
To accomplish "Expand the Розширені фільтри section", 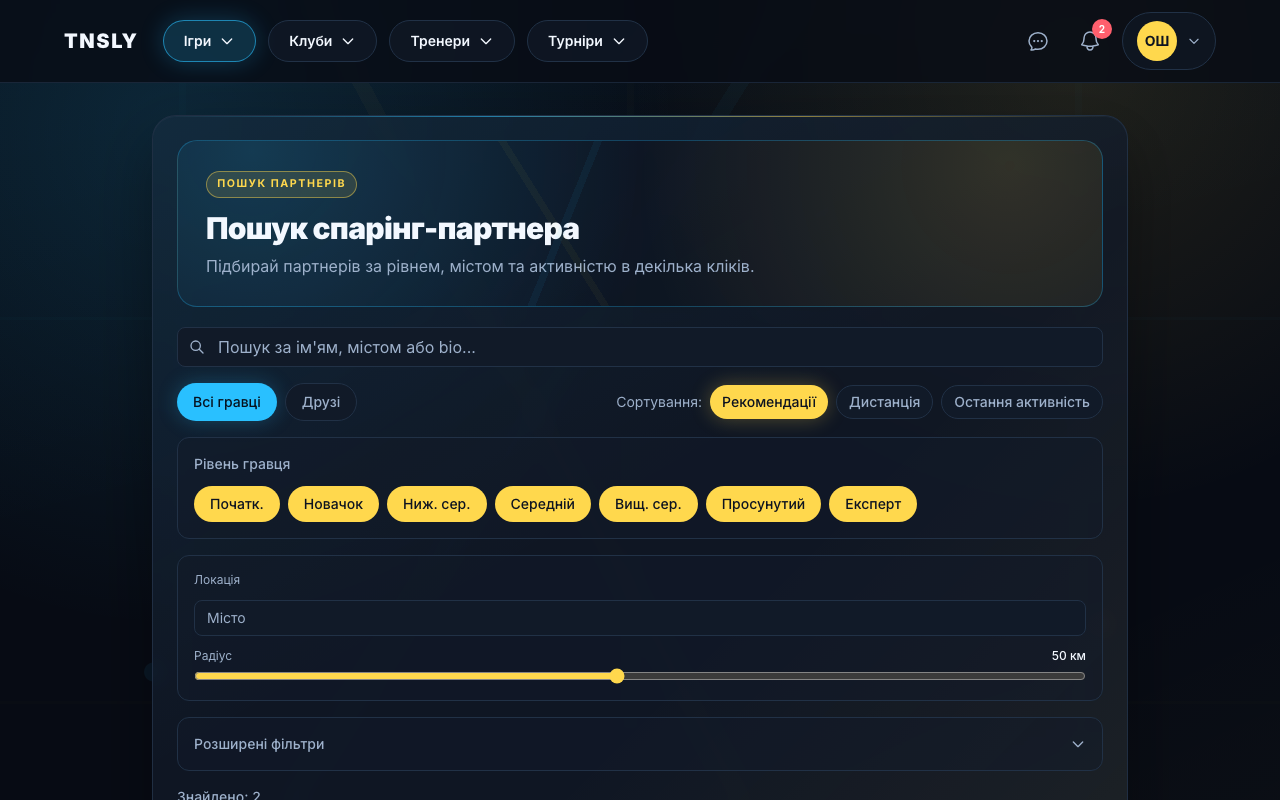I will [639, 744].
